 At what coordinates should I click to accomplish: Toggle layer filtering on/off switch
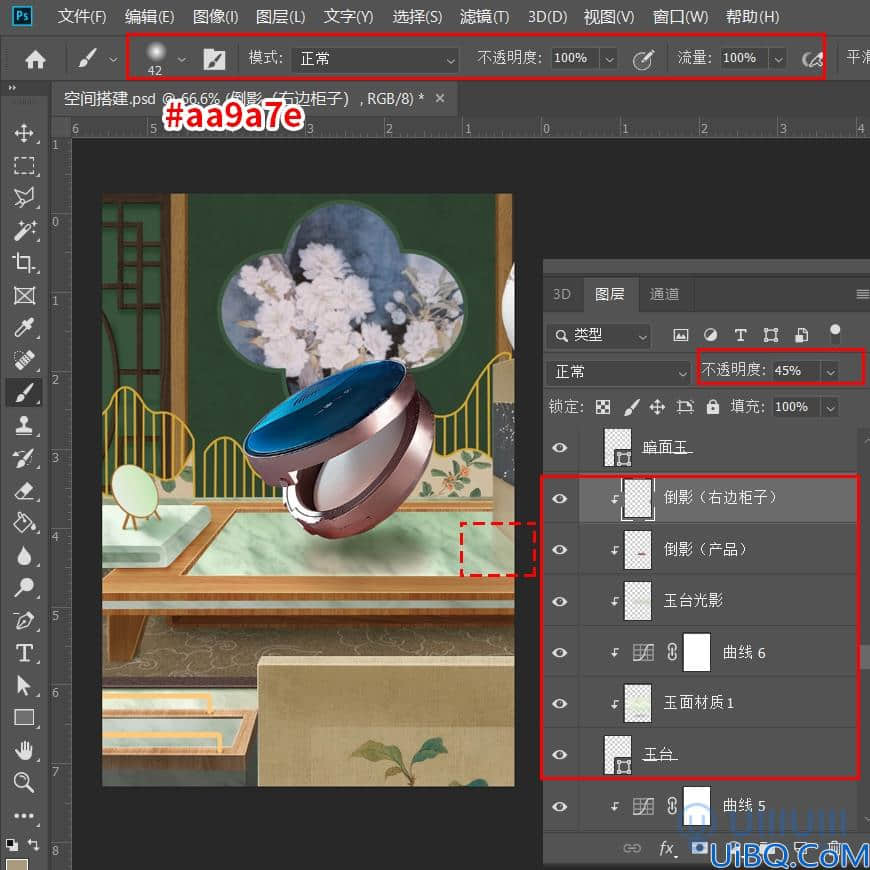coord(835,335)
